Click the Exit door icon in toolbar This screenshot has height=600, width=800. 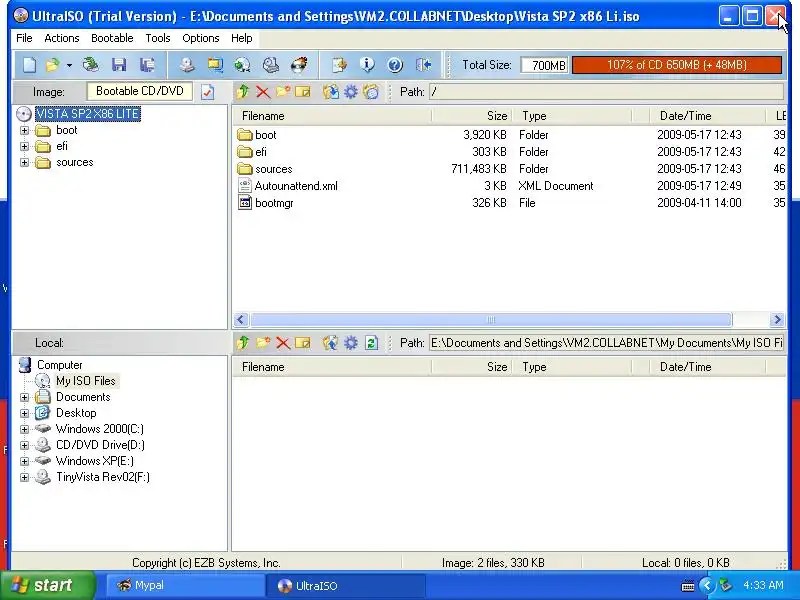pyautogui.click(x=423, y=65)
